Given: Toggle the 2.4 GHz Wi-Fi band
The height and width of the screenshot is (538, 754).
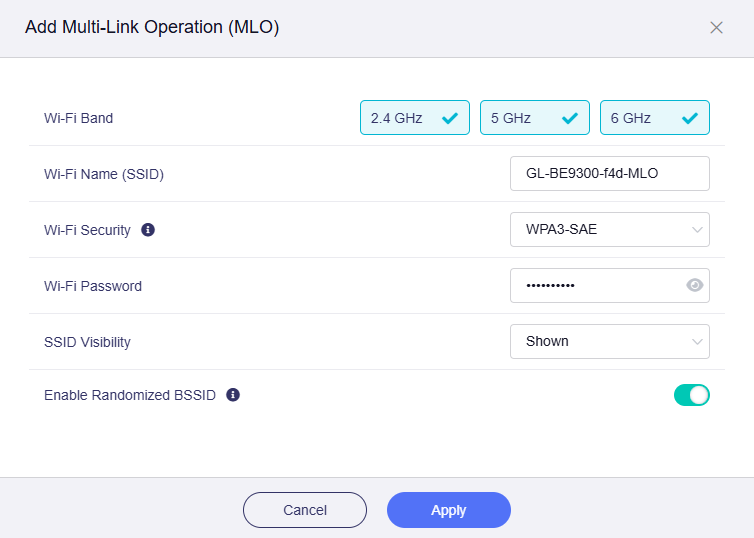Looking at the screenshot, I should [x=415, y=118].
